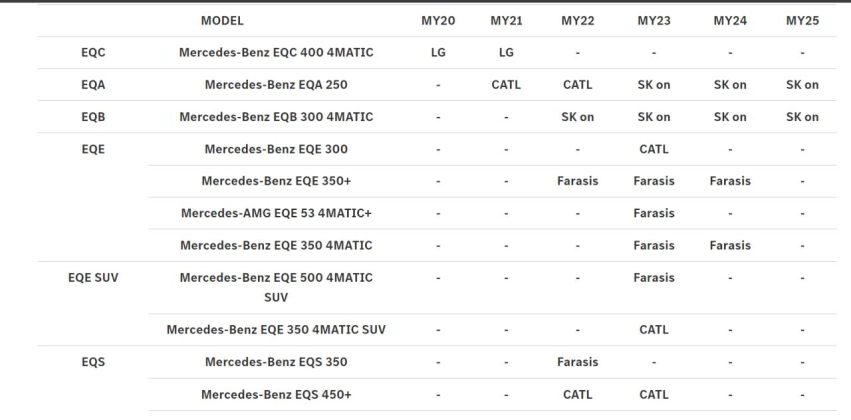Select the EQA 250 SK on cell under MY25
This screenshot has height=420, width=851.
click(802, 85)
